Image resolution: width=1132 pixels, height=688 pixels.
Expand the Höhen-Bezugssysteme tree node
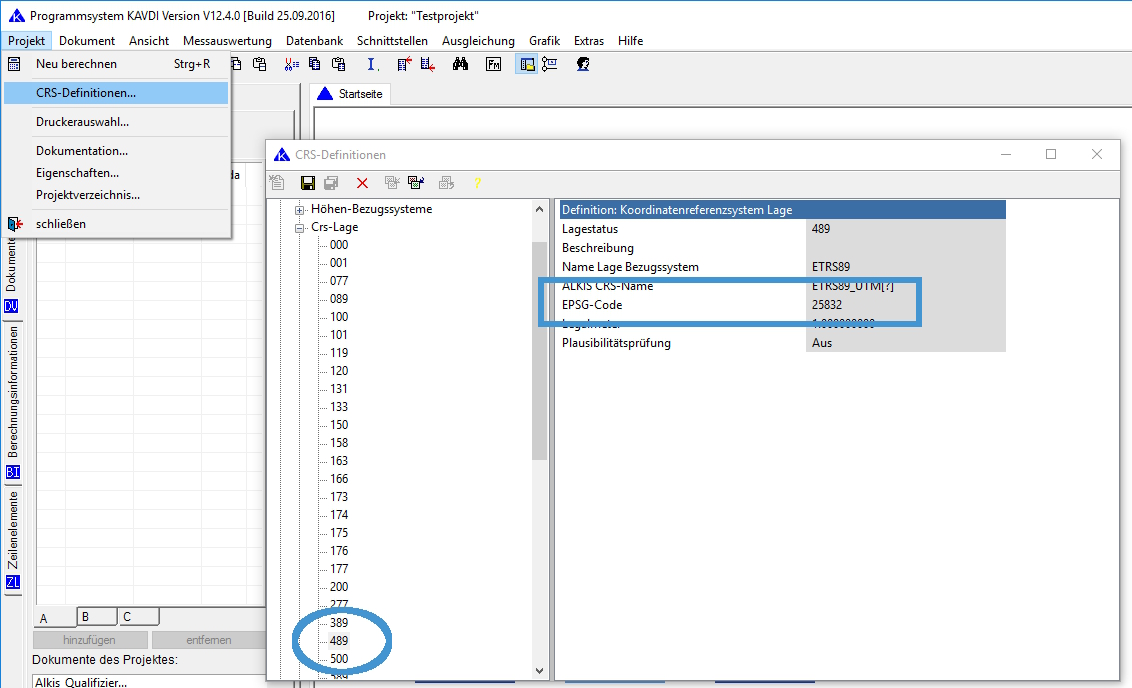point(299,209)
